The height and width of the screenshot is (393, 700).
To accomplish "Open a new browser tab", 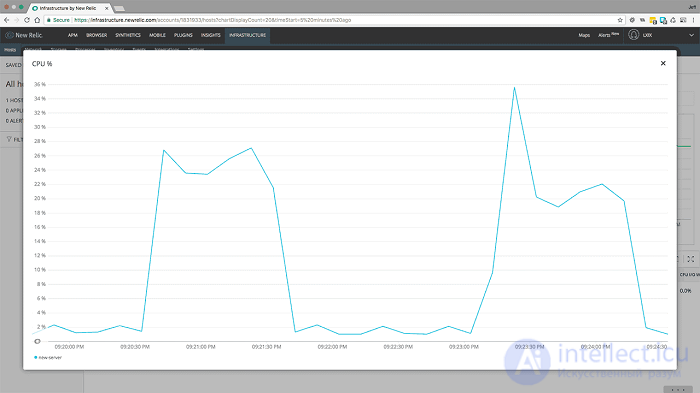I will tap(119, 8).
